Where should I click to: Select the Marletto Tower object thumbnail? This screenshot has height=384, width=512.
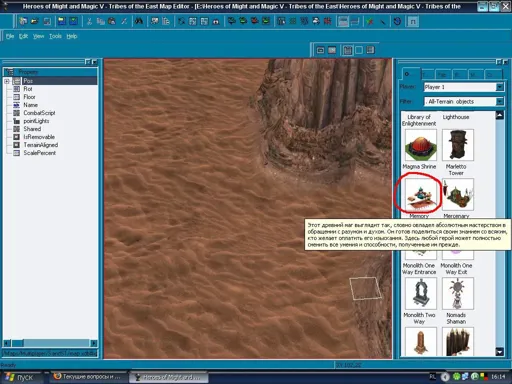[x=457, y=145]
